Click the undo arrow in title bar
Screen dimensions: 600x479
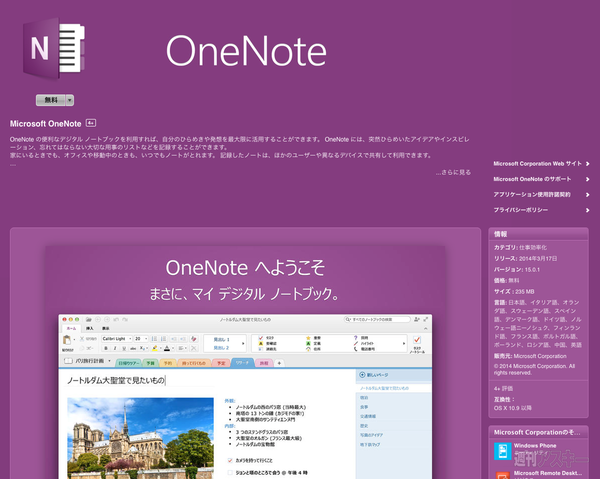(x=116, y=319)
